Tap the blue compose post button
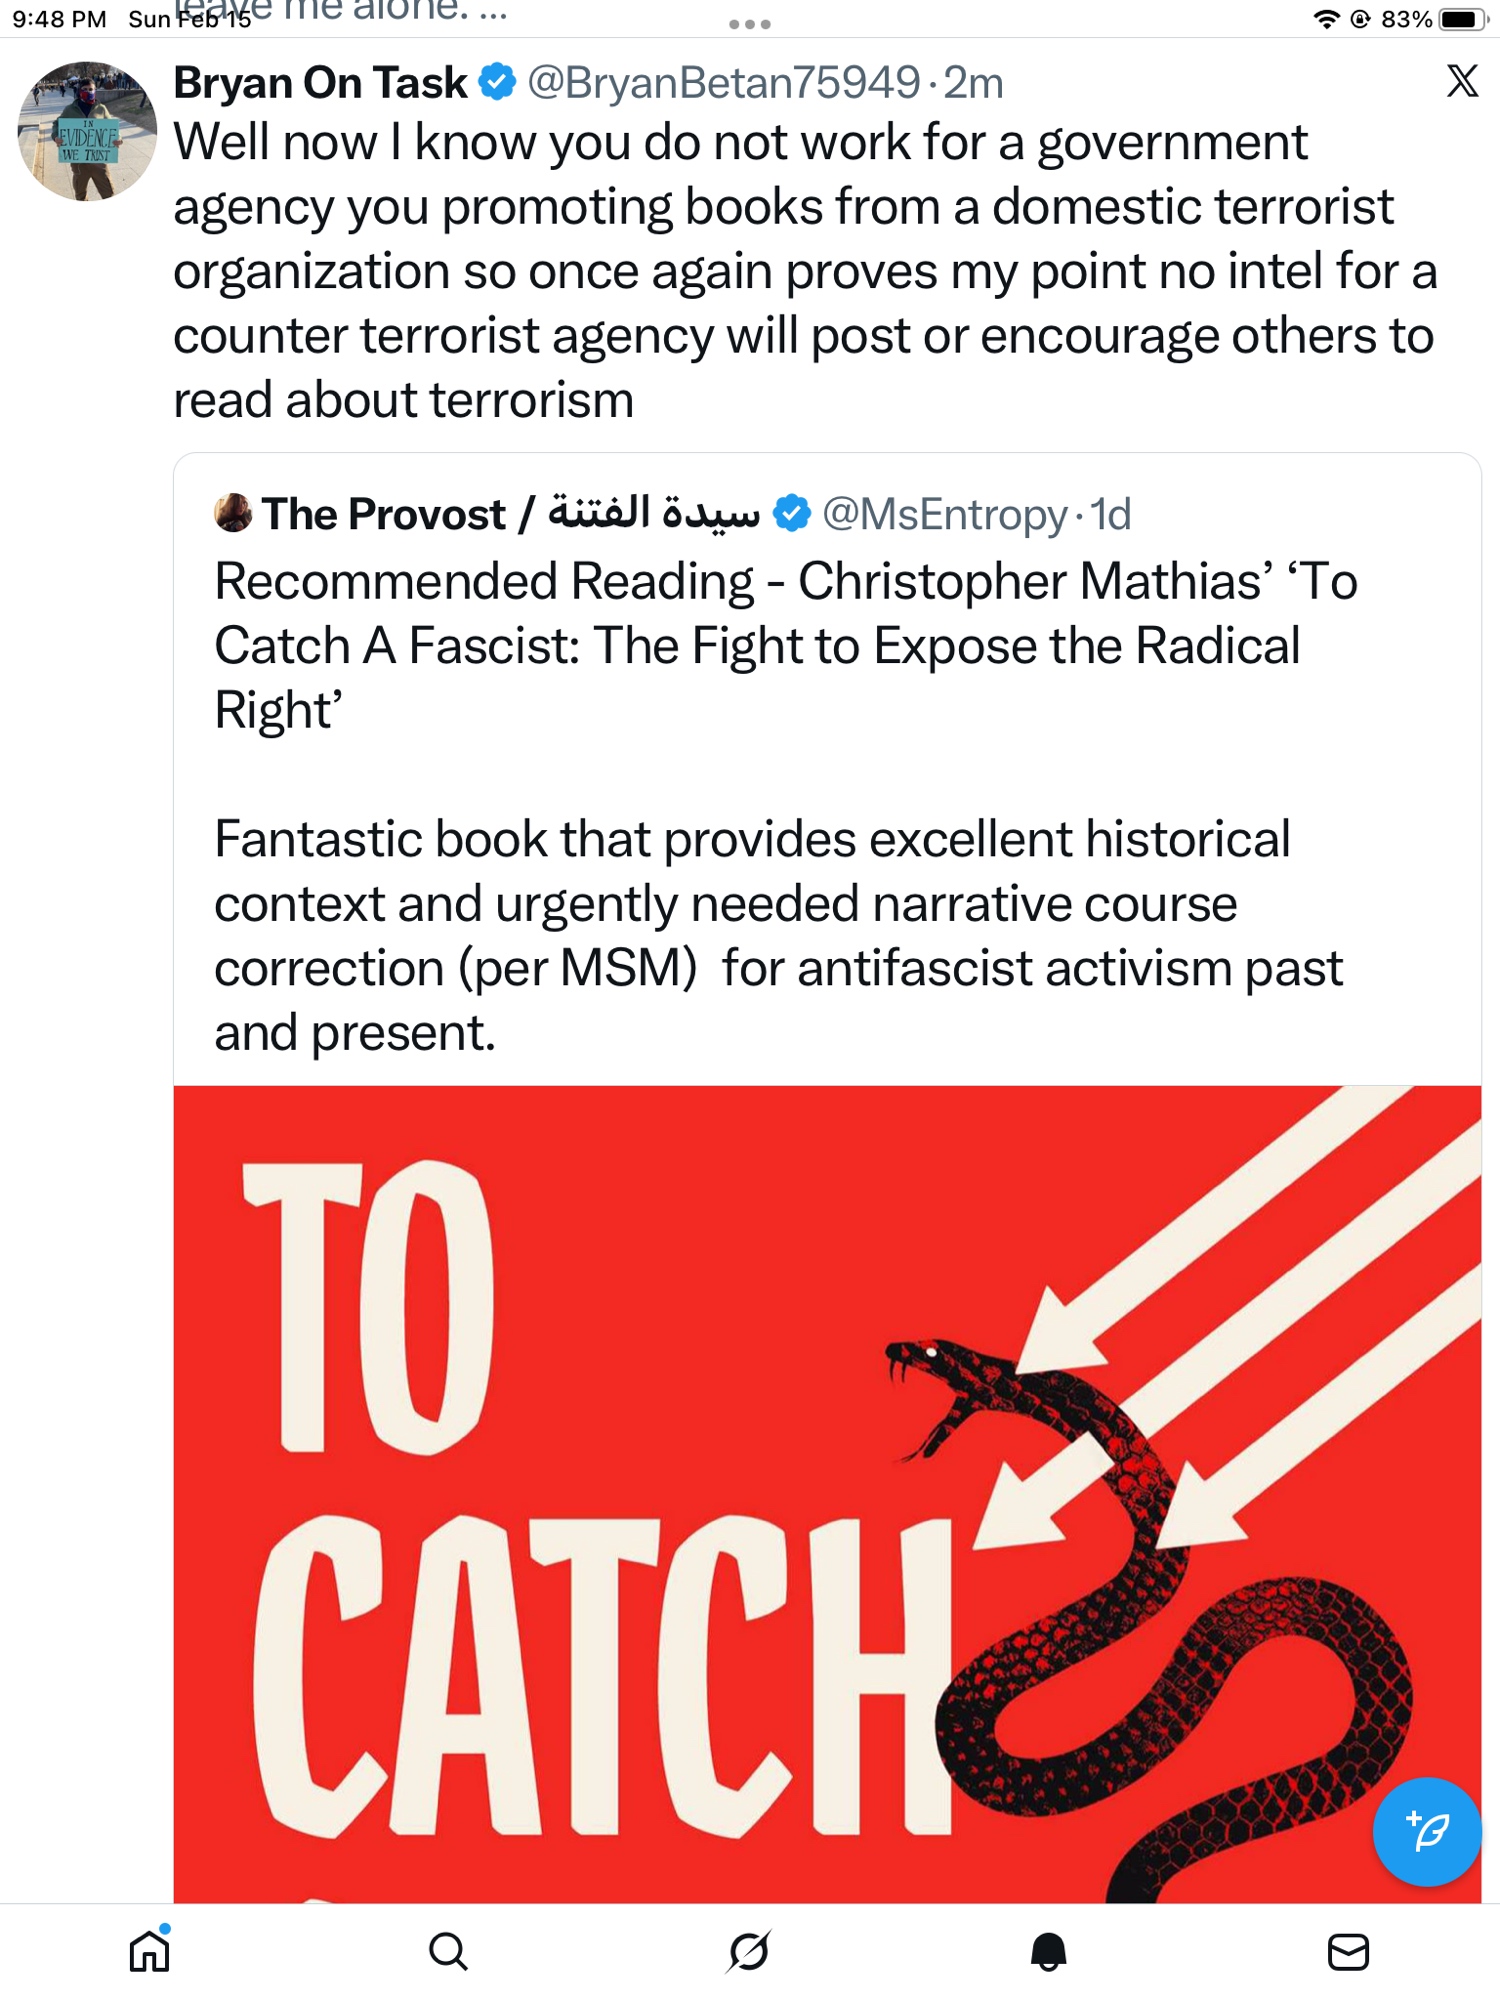The width and height of the screenshot is (1500, 2000). click(1426, 1831)
